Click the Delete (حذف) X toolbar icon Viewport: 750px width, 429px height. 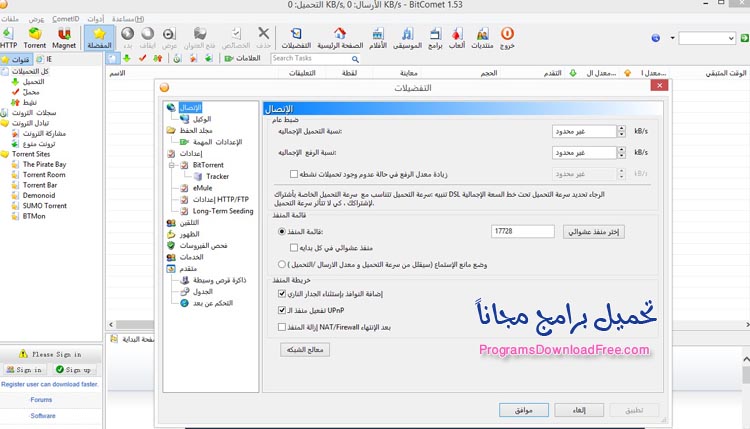(x=263, y=38)
